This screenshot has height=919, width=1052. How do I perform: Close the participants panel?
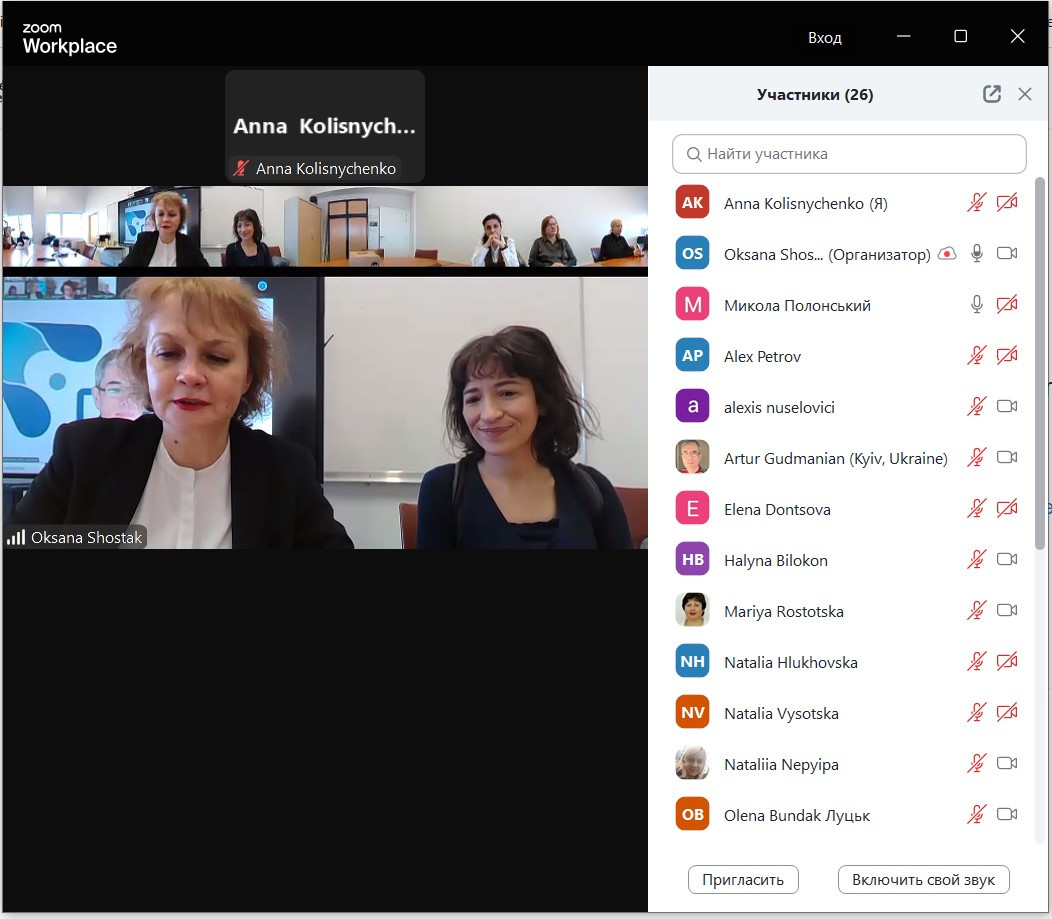click(1024, 94)
